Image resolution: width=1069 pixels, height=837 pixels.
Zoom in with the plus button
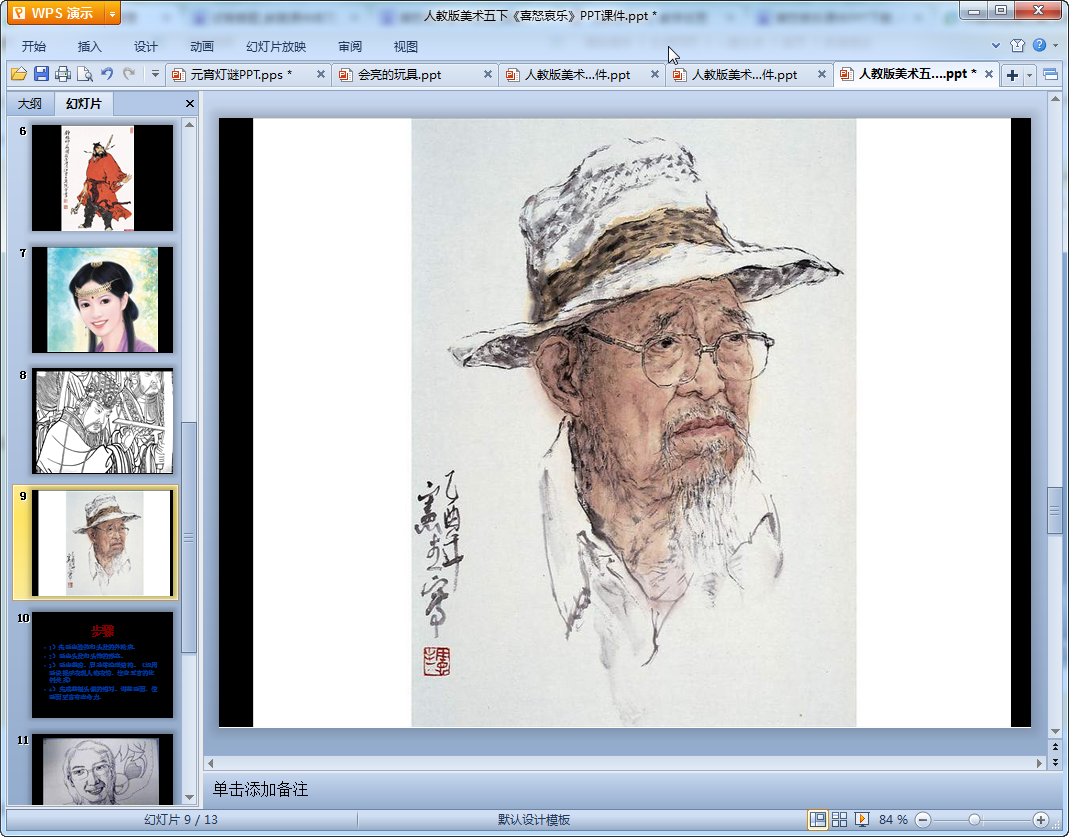pyautogui.click(x=1040, y=819)
